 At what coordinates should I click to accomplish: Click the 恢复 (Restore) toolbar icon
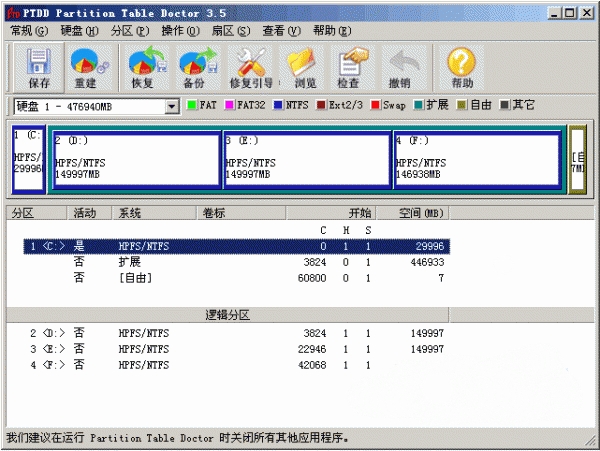(147, 67)
